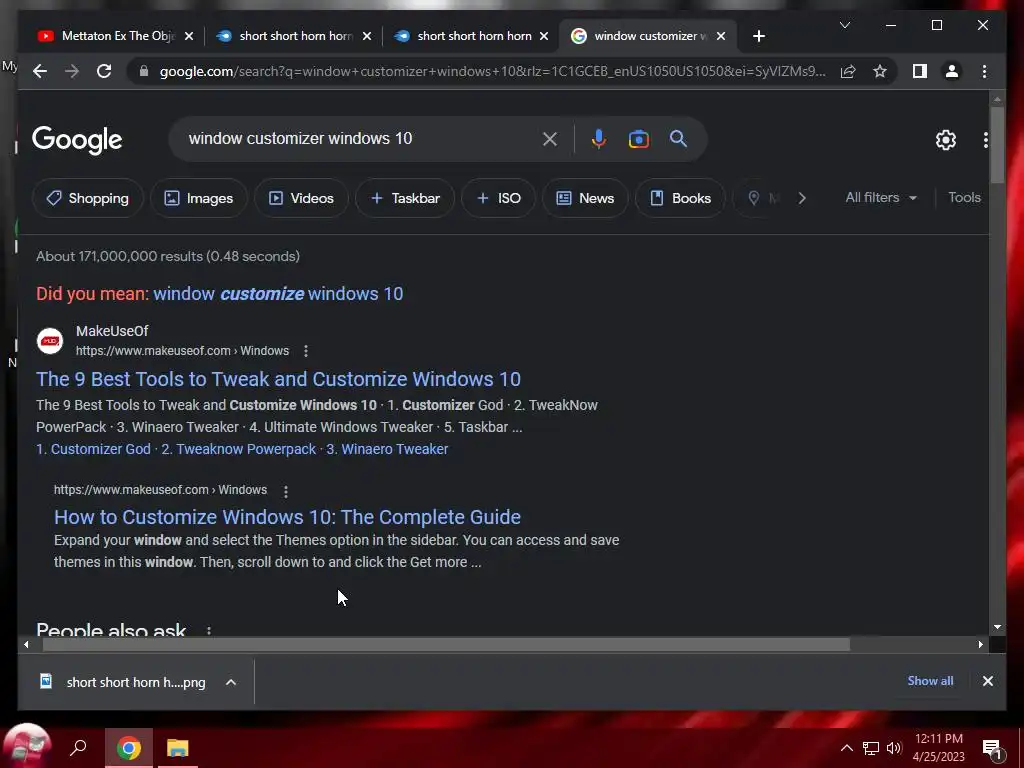Click the address bar URL

click(492, 71)
